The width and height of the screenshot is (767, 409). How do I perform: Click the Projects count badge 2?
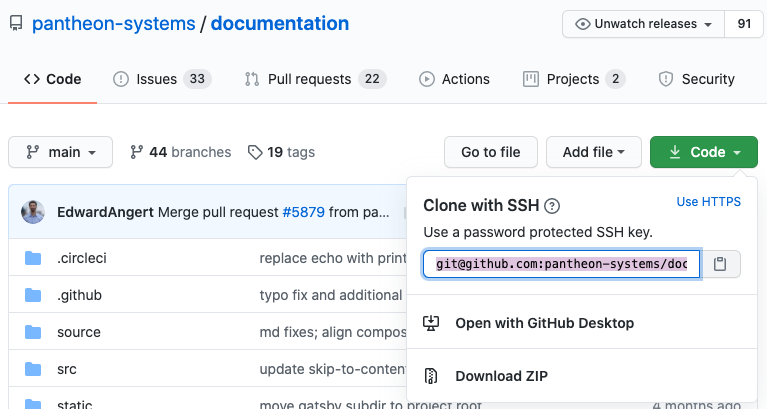(x=615, y=79)
